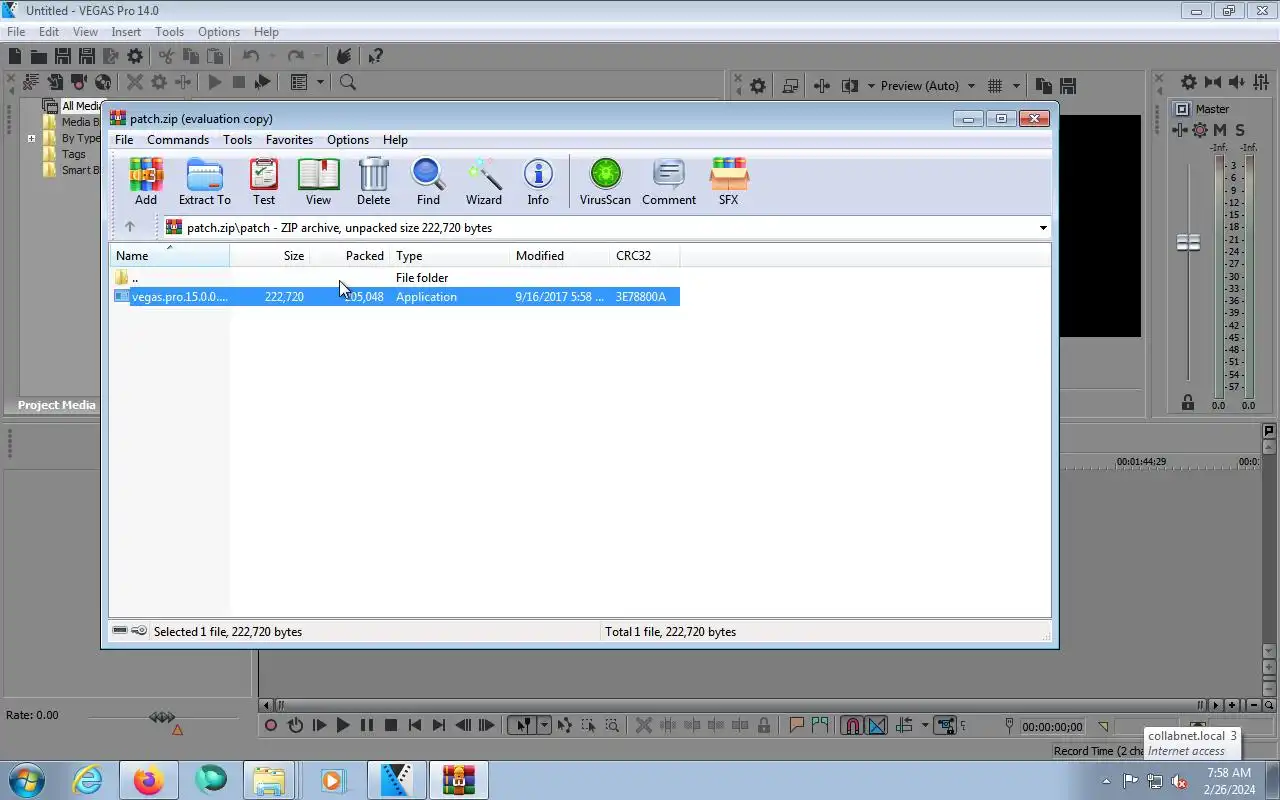Click the Test archive icon

(x=264, y=182)
